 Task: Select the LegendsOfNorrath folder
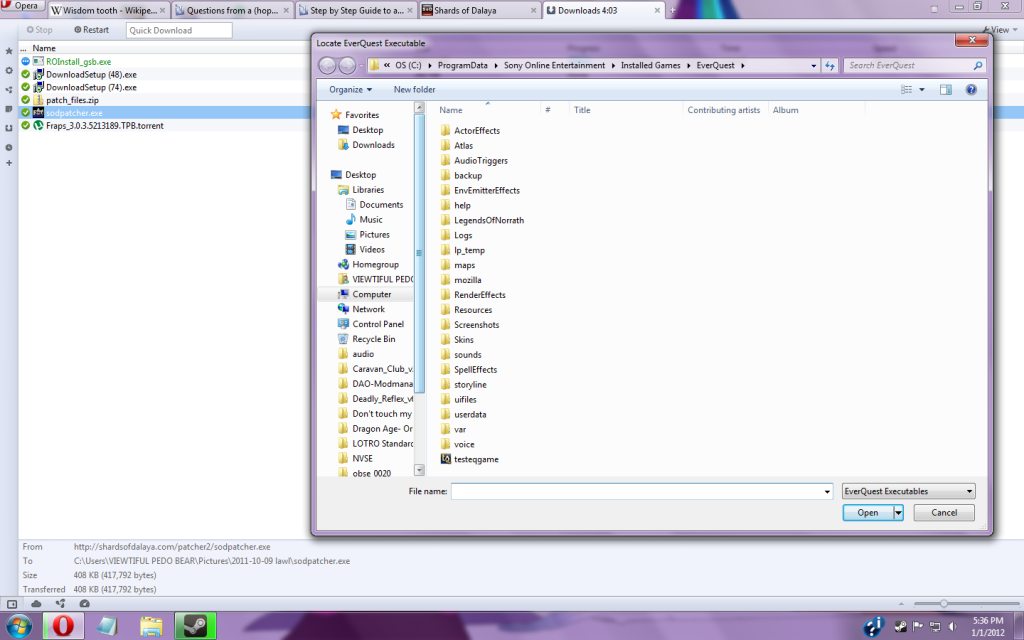coord(488,220)
